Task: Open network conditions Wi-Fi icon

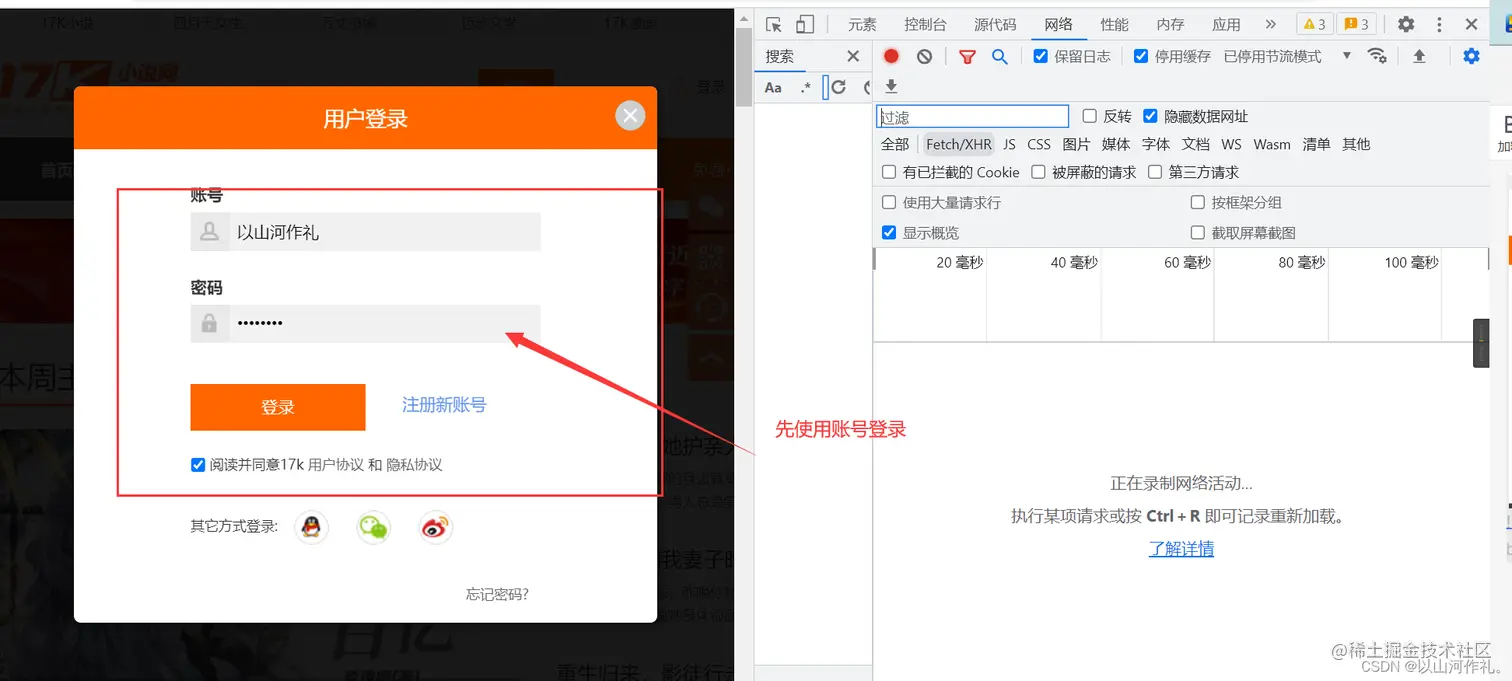Action: tap(1378, 56)
